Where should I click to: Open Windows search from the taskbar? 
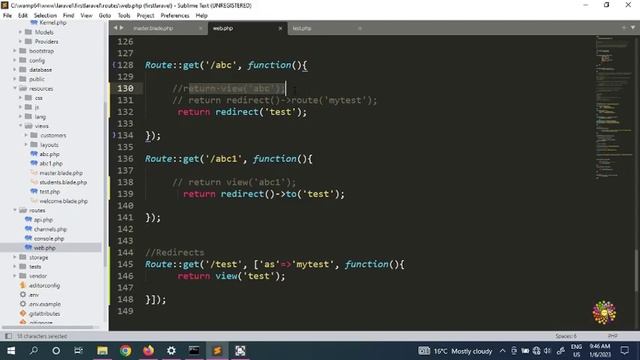tap(34, 351)
